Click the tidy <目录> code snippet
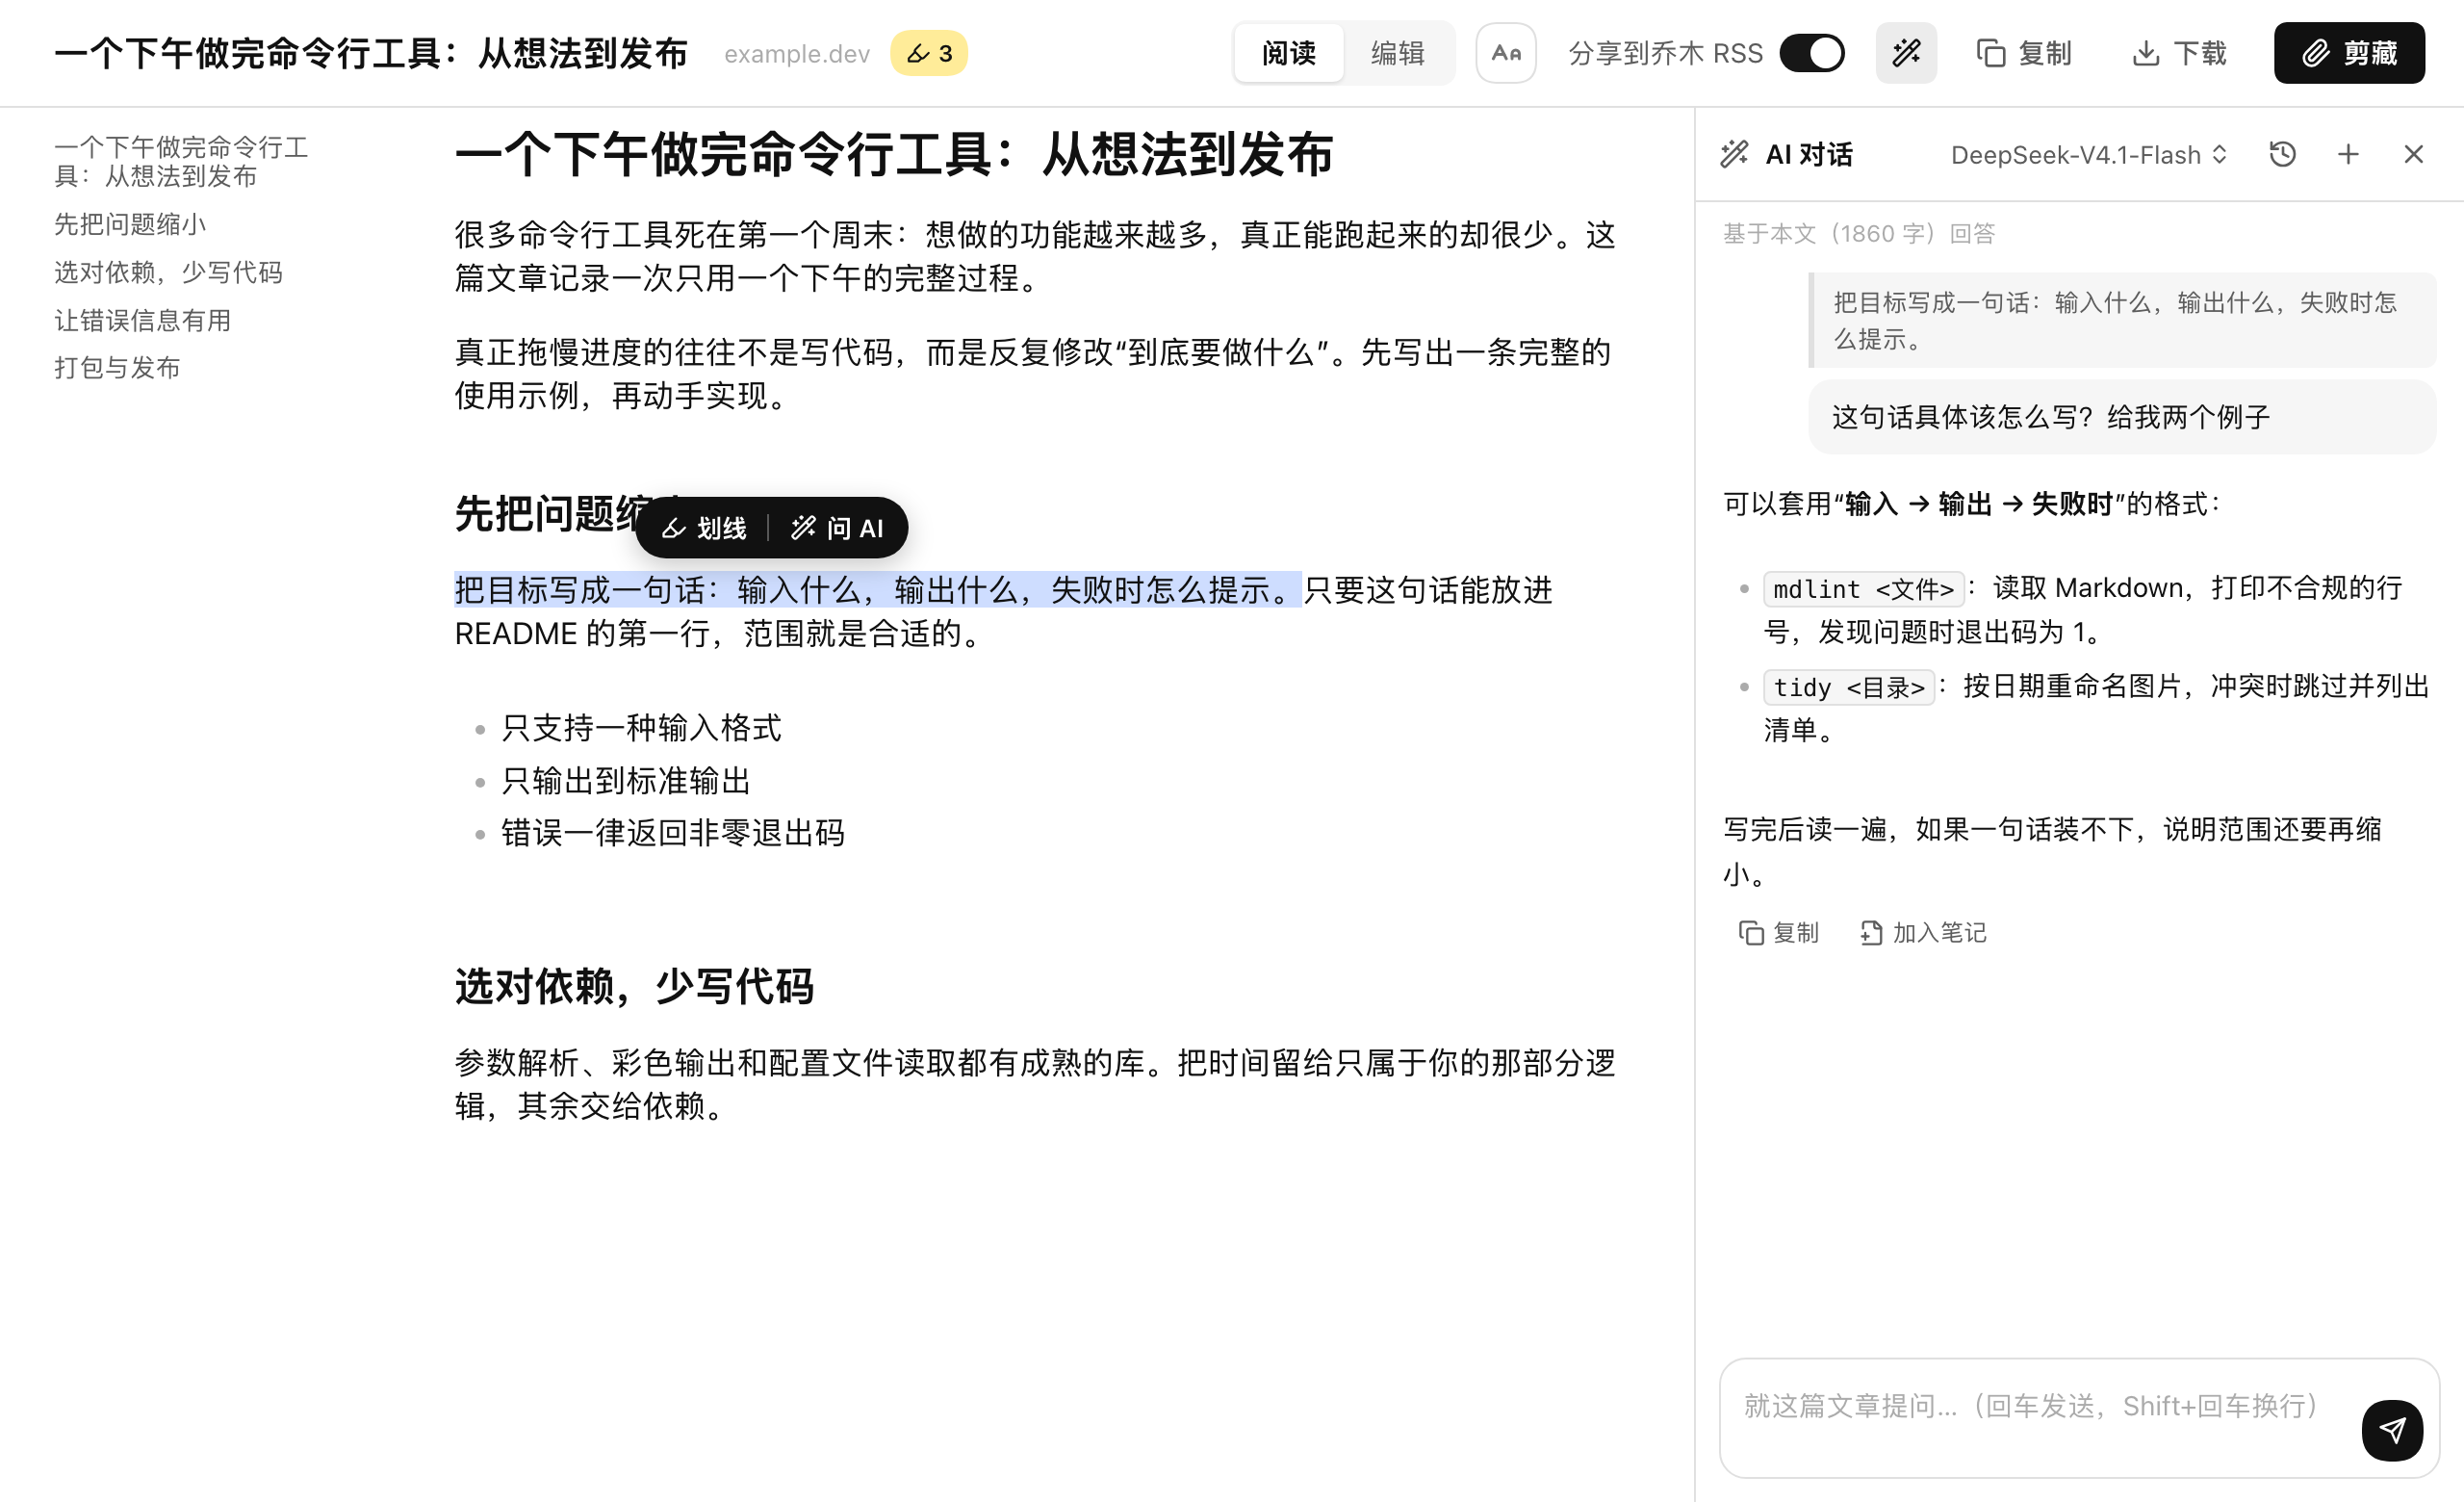 pyautogui.click(x=1848, y=687)
